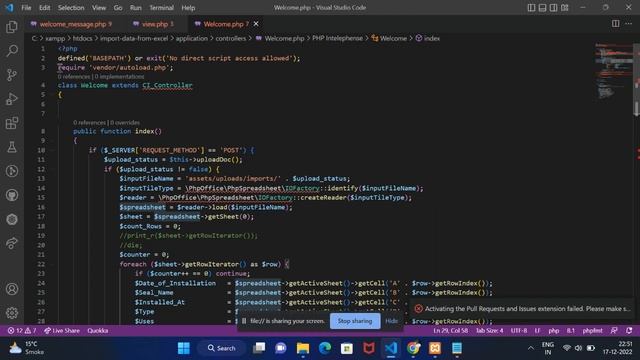
Task: Open the Run and Debug view
Action: pyautogui.click(x=12, y=99)
